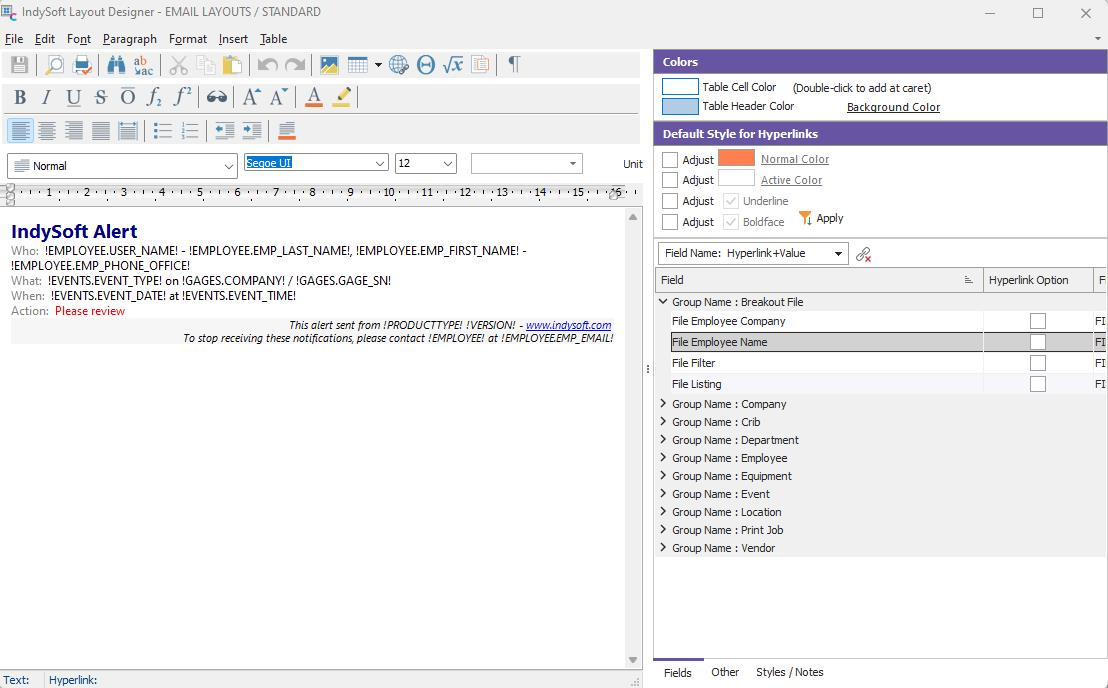The width and height of the screenshot is (1108, 688).
Task: Click the Table Header Color swatch
Action: 680,106
